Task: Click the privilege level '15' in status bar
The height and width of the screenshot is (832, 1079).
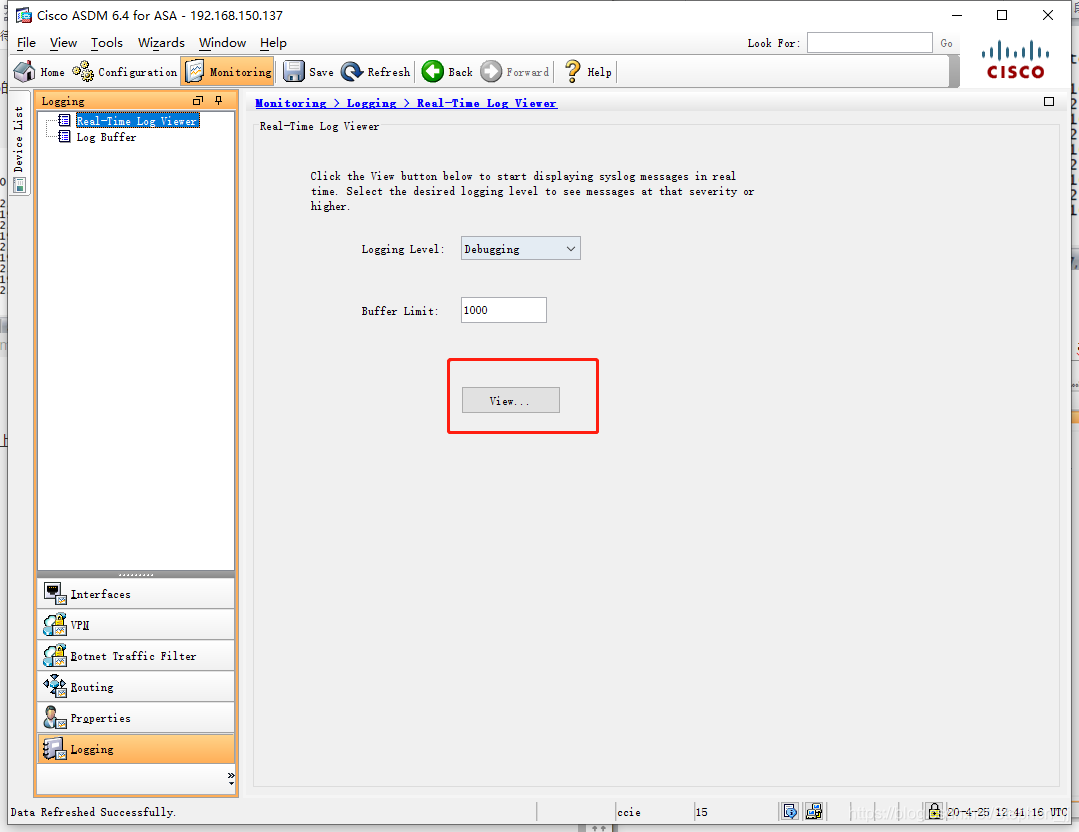Action: pos(701,812)
